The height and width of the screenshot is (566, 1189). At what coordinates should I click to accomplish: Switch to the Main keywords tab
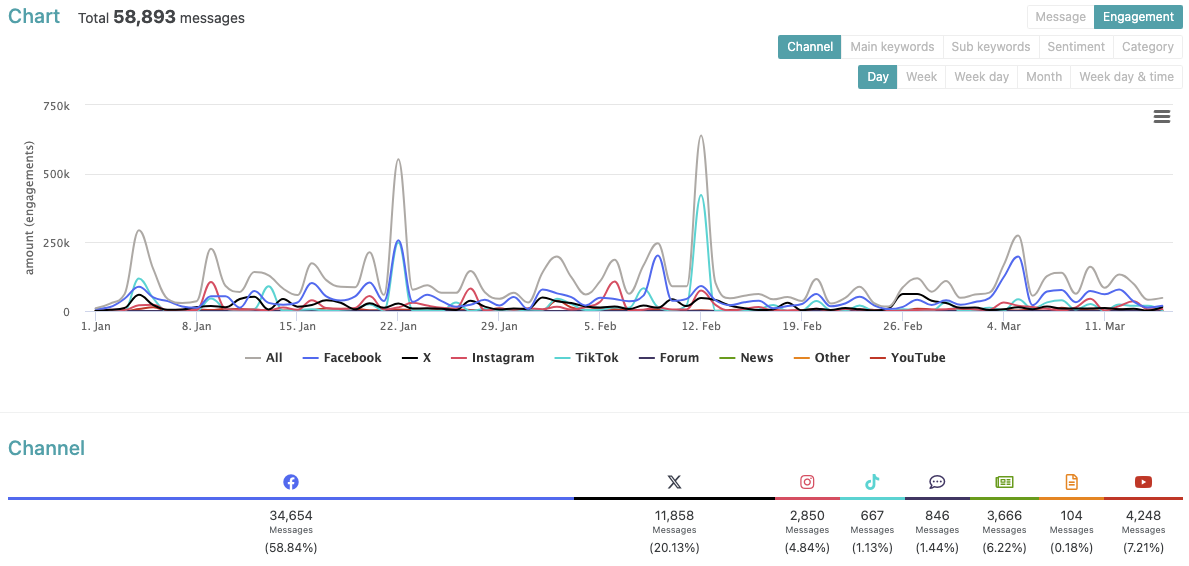[x=892, y=47]
